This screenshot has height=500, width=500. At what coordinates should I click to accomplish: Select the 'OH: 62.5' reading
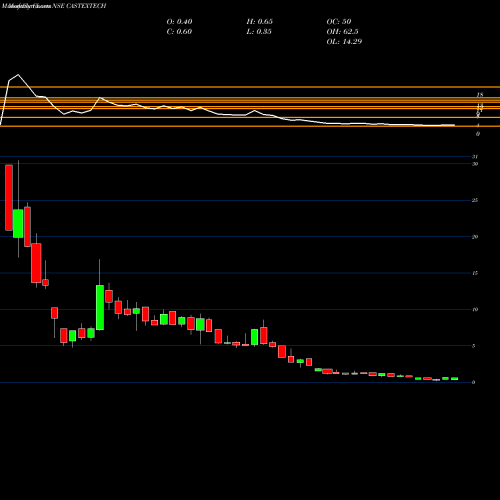point(342,32)
